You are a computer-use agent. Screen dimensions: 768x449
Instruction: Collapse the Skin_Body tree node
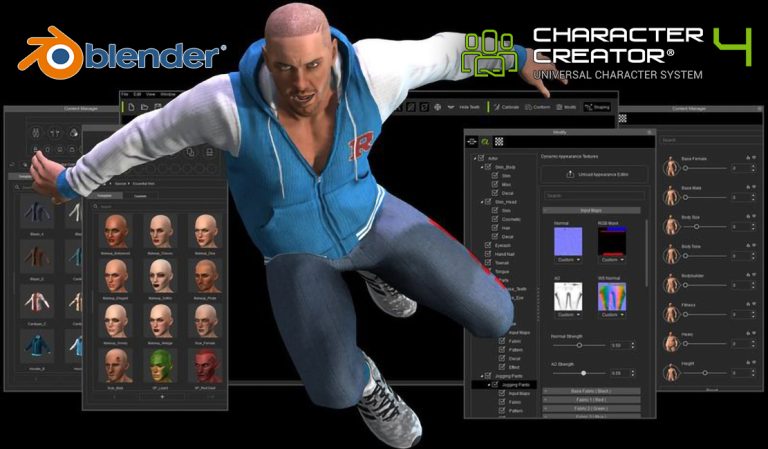[x=481, y=167]
